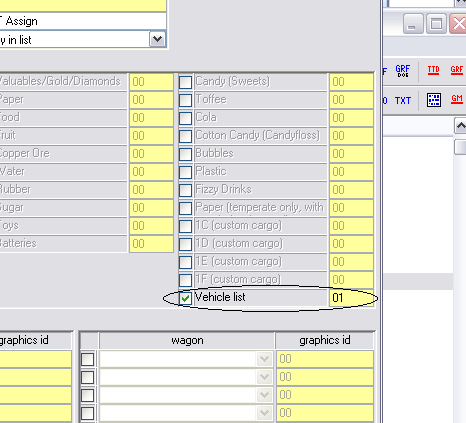The height and width of the screenshot is (423, 466).
Task: Click the Toffee 00 value field
Action: tap(351, 100)
